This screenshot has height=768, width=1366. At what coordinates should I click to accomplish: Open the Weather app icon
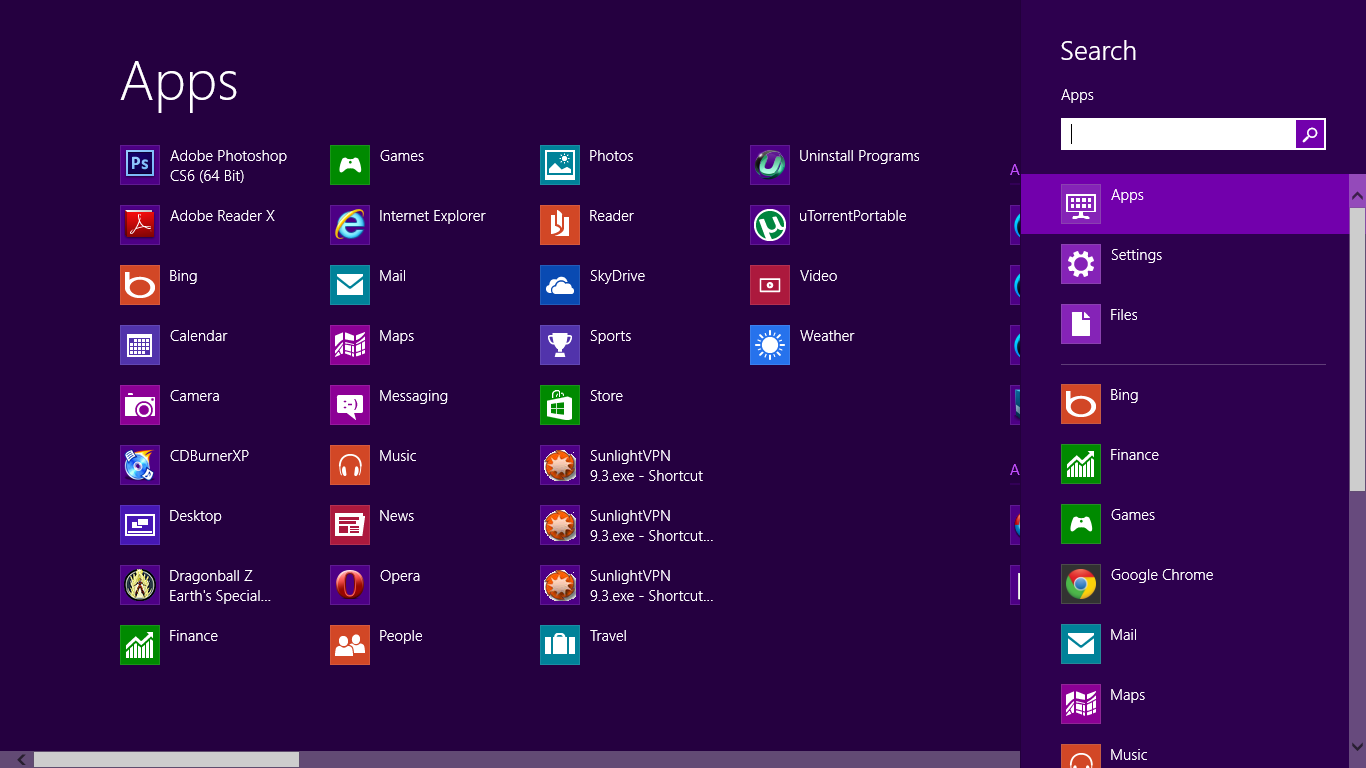770,345
